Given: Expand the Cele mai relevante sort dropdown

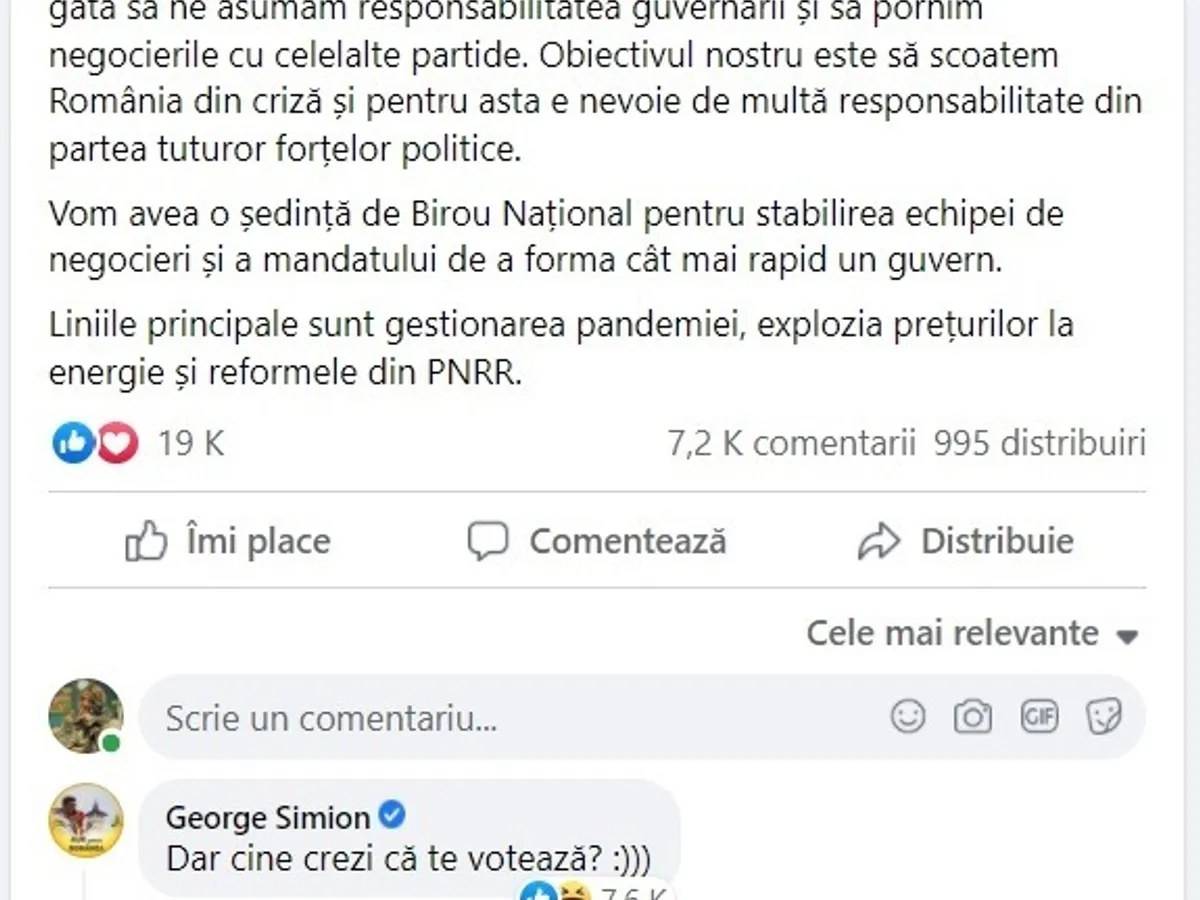Looking at the screenshot, I should click(x=971, y=633).
